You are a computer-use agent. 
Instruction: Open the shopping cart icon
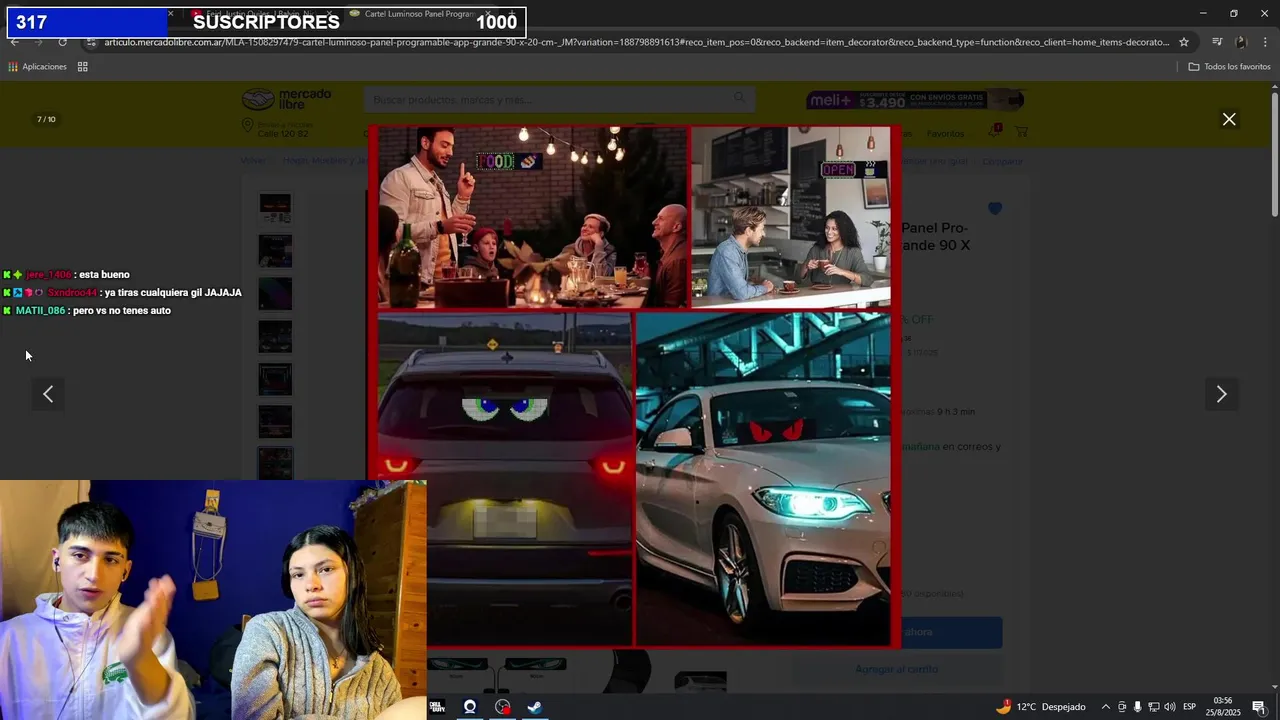click(1021, 132)
